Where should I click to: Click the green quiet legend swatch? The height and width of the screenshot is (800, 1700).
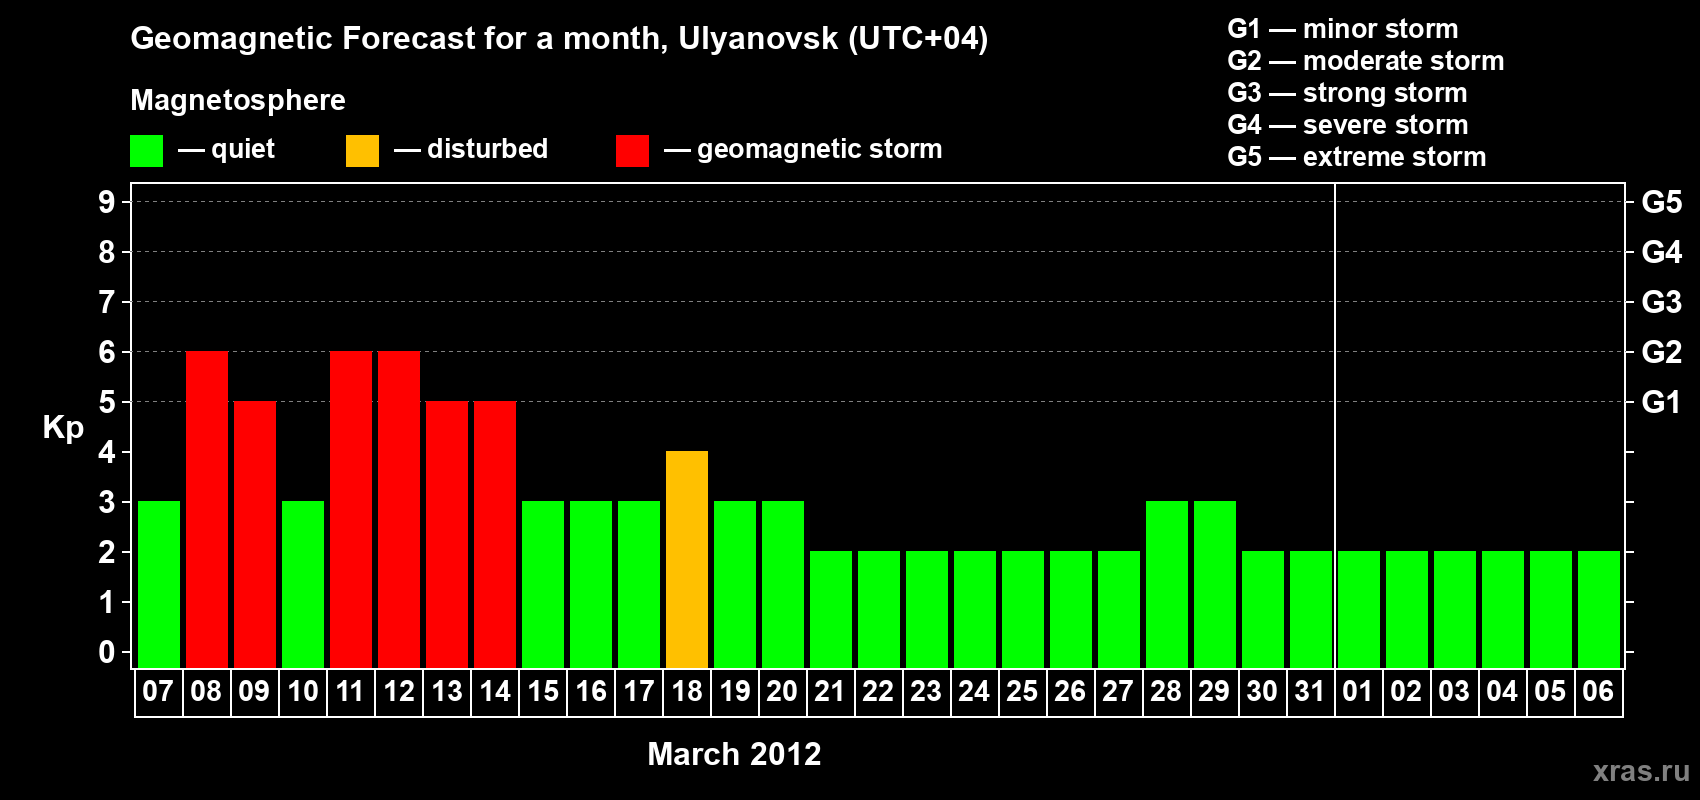click(146, 151)
